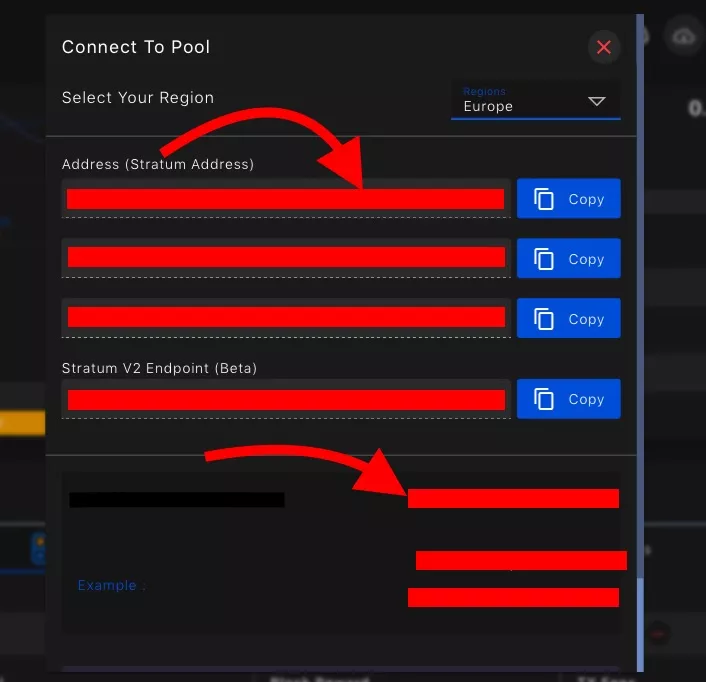Click the Regions dropdown triangle arrow
706x682 pixels.
click(597, 101)
